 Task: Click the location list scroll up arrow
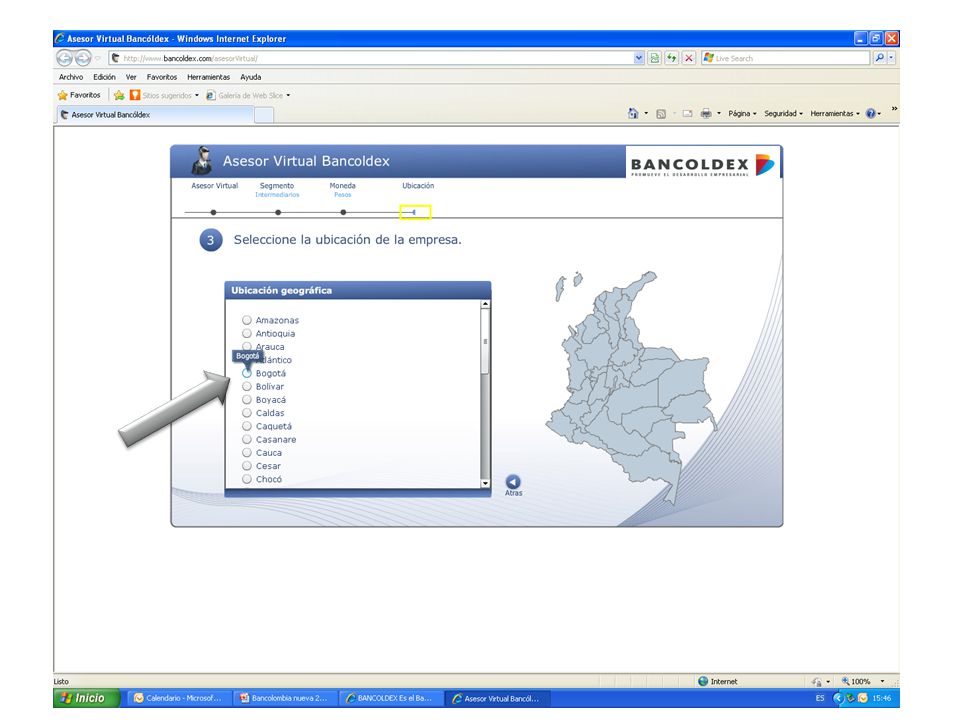coord(486,304)
